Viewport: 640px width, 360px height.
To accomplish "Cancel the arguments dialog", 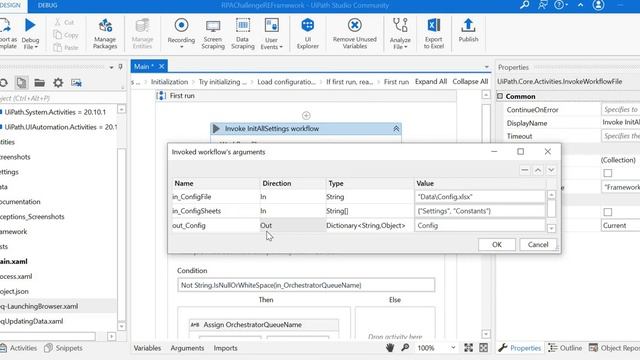I will tap(538, 244).
